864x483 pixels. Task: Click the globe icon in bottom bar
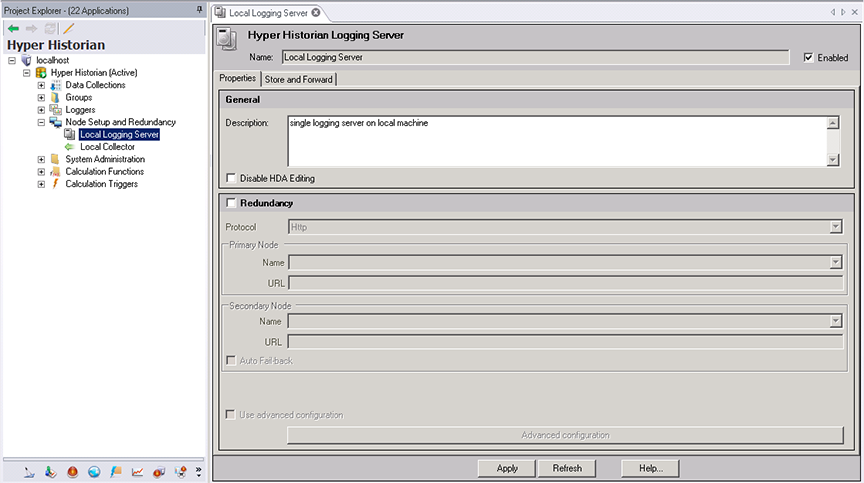click(x=94, y=471)
